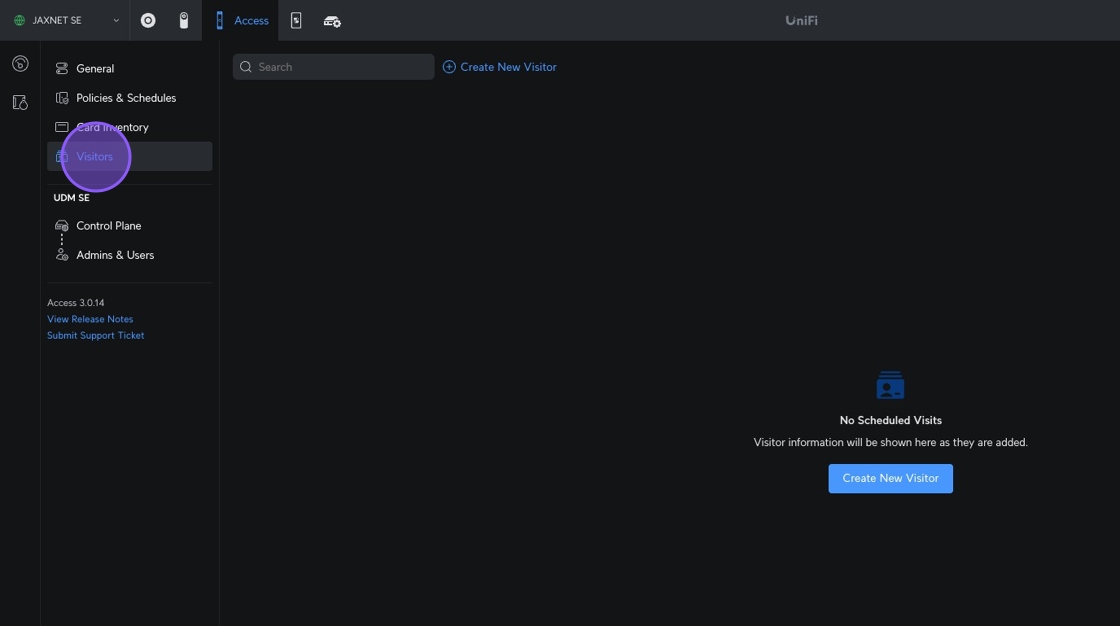Expand the JAXNET SE site dropdown

click(116, 20)
